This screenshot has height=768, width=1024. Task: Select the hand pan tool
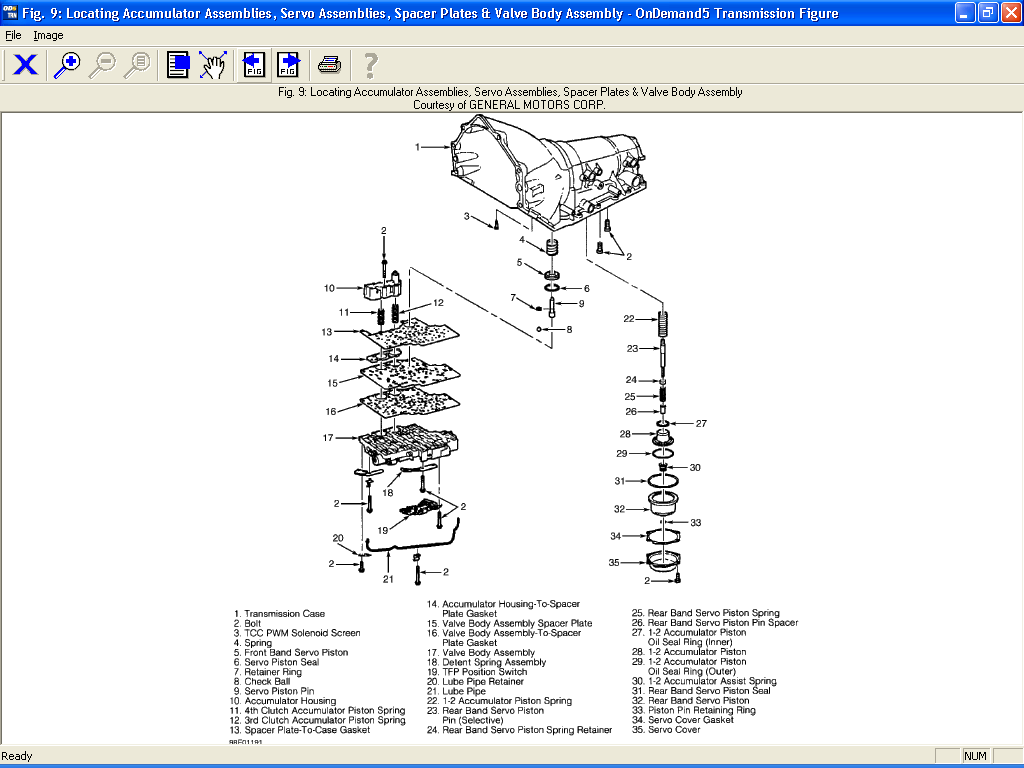[x=213, y=65]
